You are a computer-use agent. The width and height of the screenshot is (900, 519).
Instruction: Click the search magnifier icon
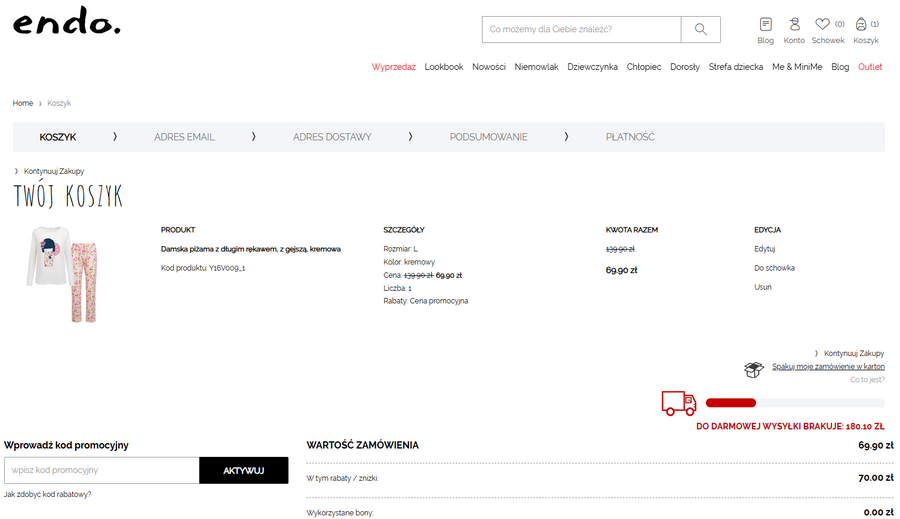(700, 30)
